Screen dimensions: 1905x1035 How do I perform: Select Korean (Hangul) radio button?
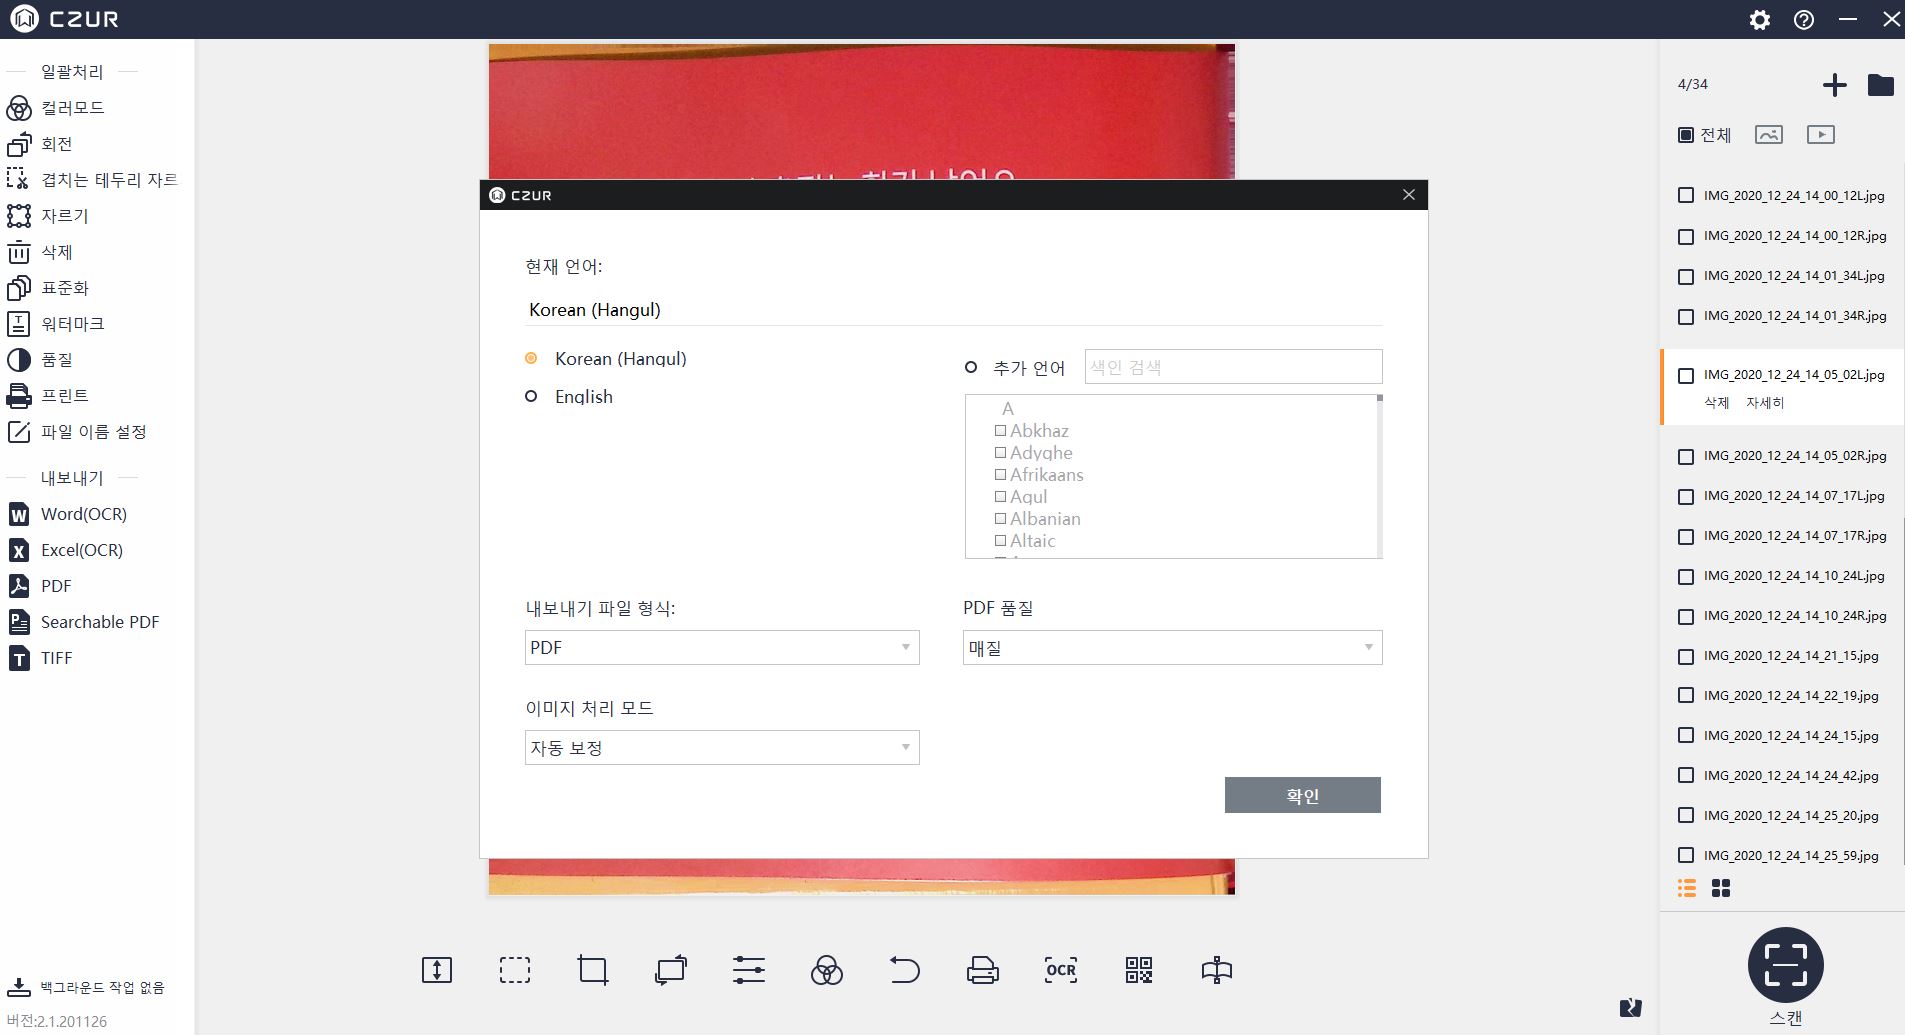pos(531,358)
